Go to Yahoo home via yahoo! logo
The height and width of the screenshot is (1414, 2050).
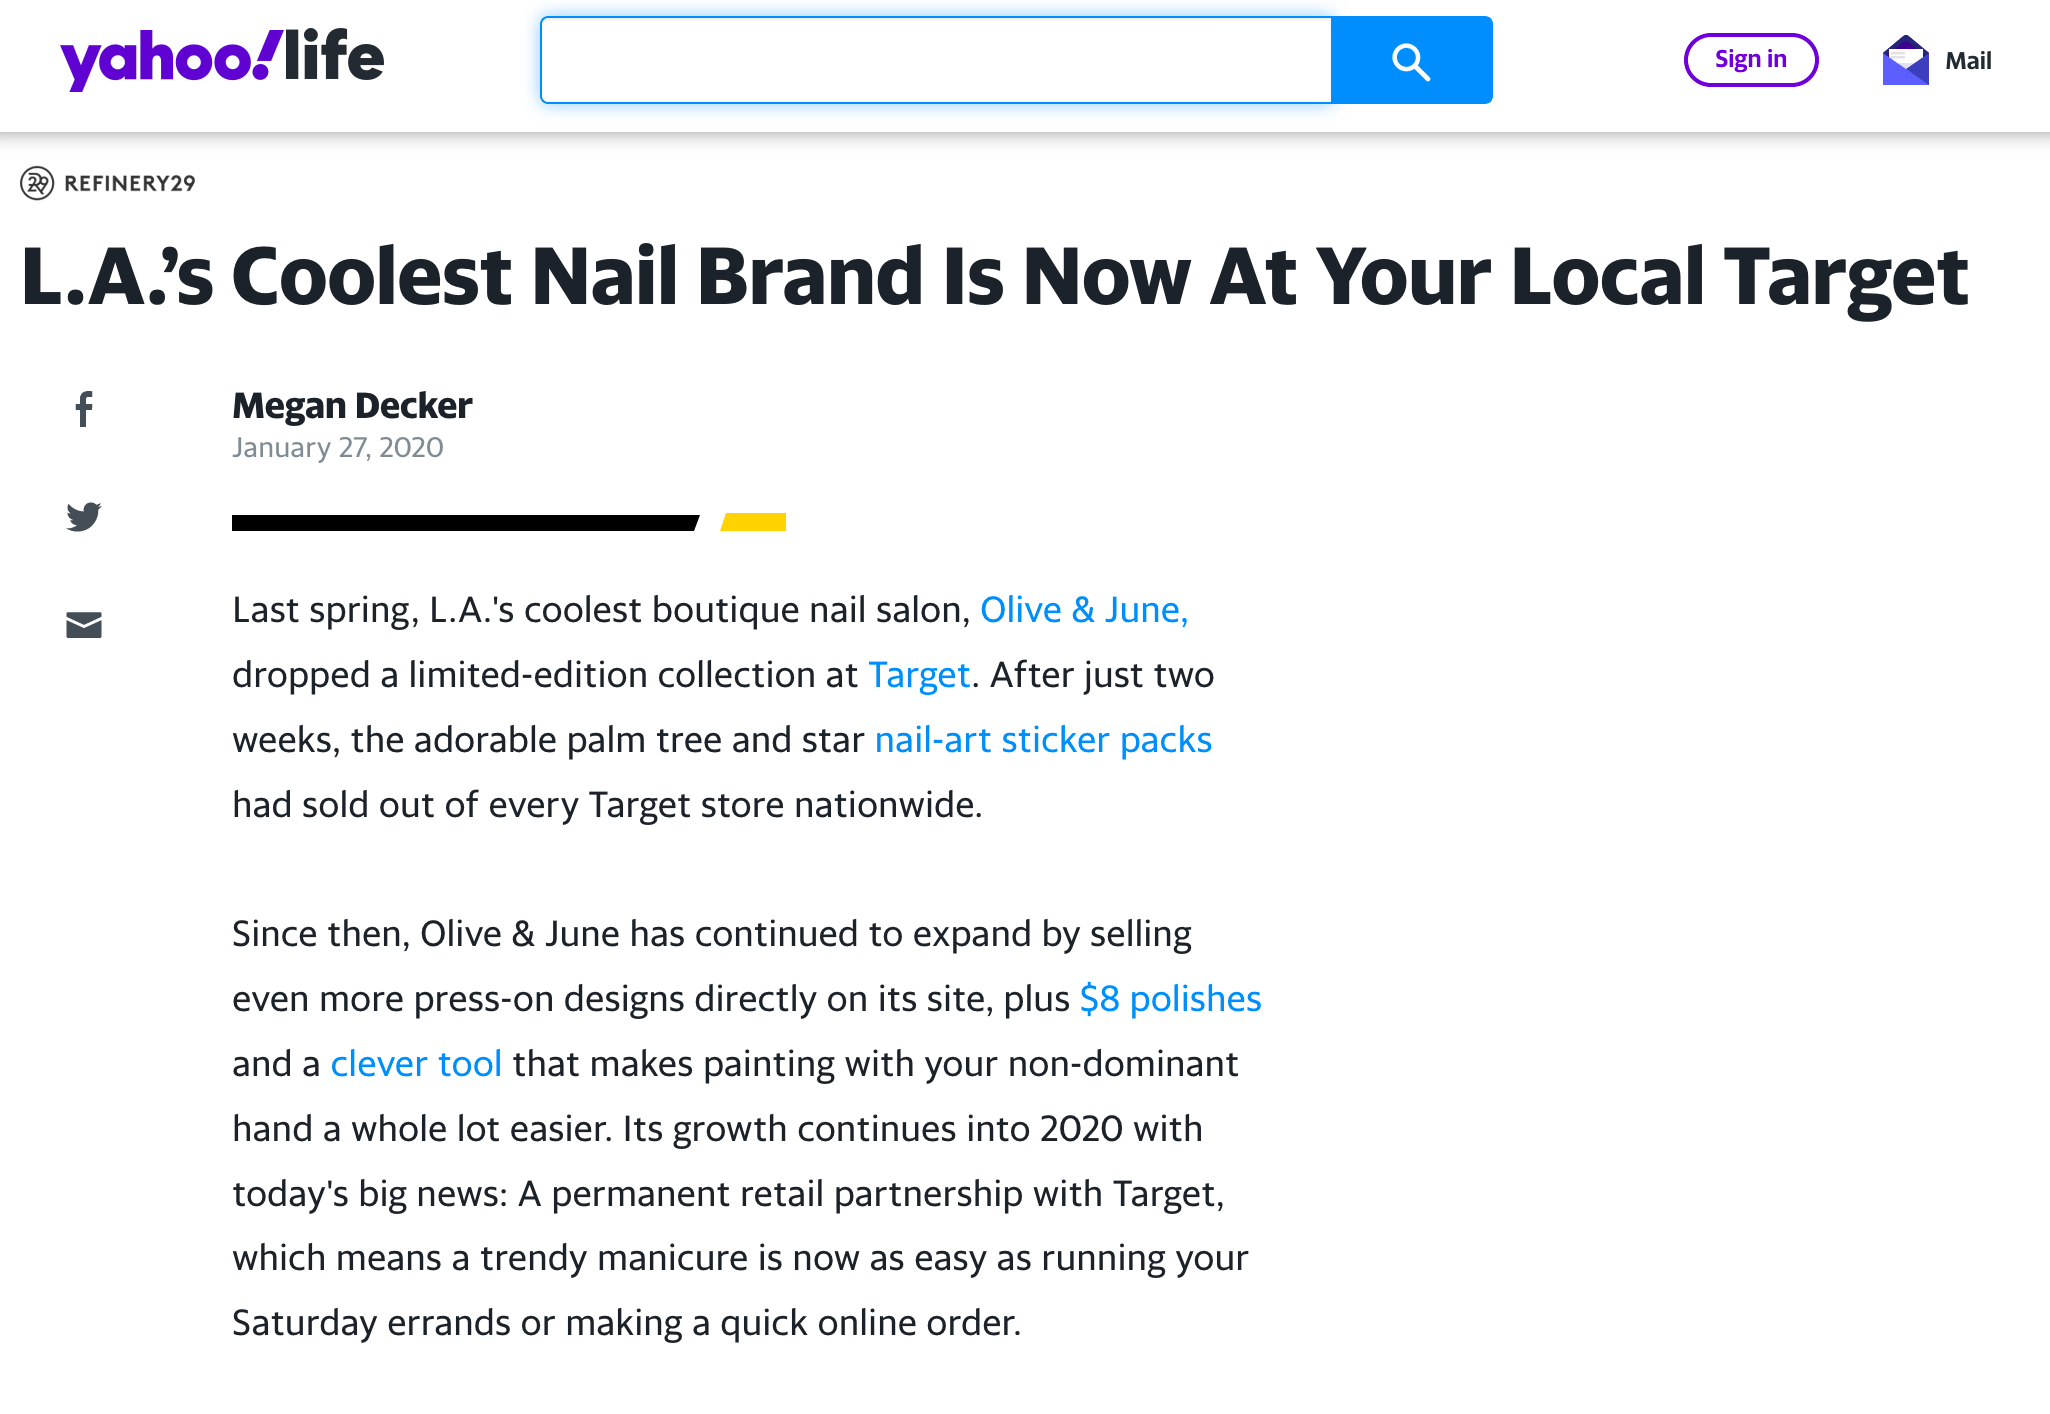pos(165,60)
